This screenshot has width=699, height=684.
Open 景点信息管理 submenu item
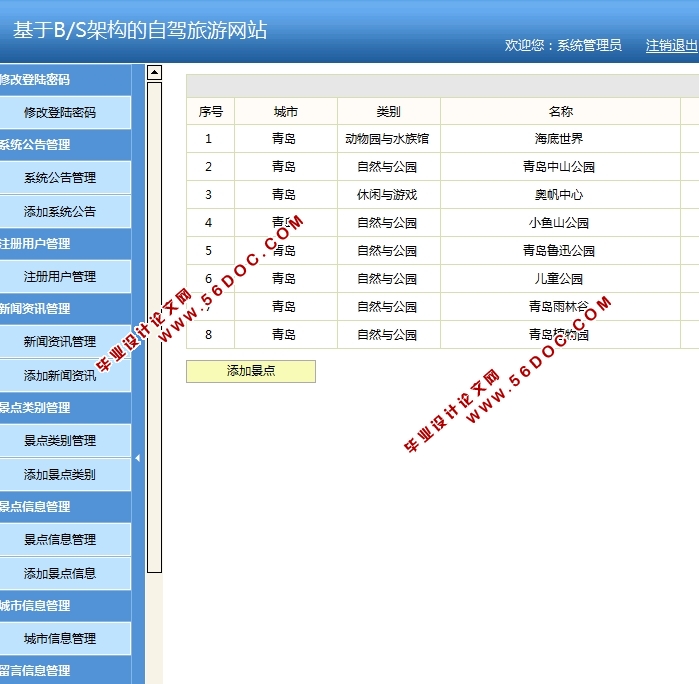(x=65, y=540)
